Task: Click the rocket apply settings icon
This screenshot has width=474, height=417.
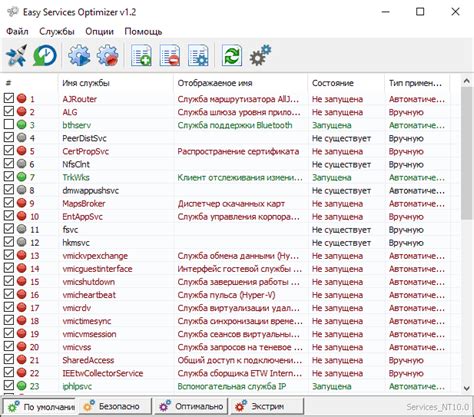Action: click(x=16, y=55)
